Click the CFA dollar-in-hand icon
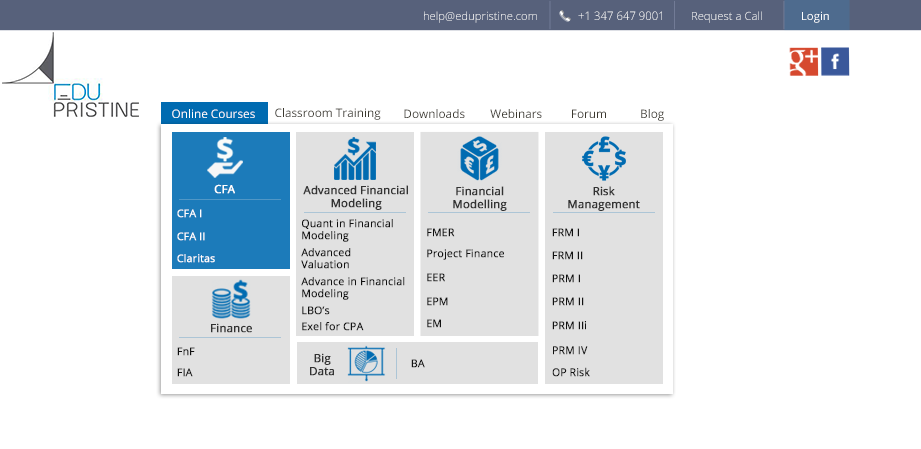Screen dimensions: 921x449 225,158
